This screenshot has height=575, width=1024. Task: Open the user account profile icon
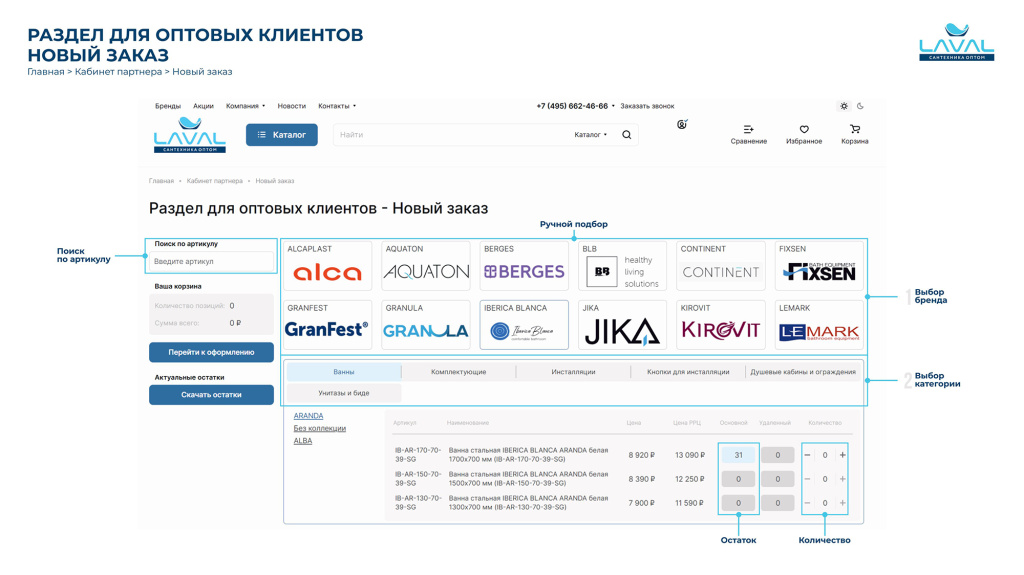click(x=682, y=124)
